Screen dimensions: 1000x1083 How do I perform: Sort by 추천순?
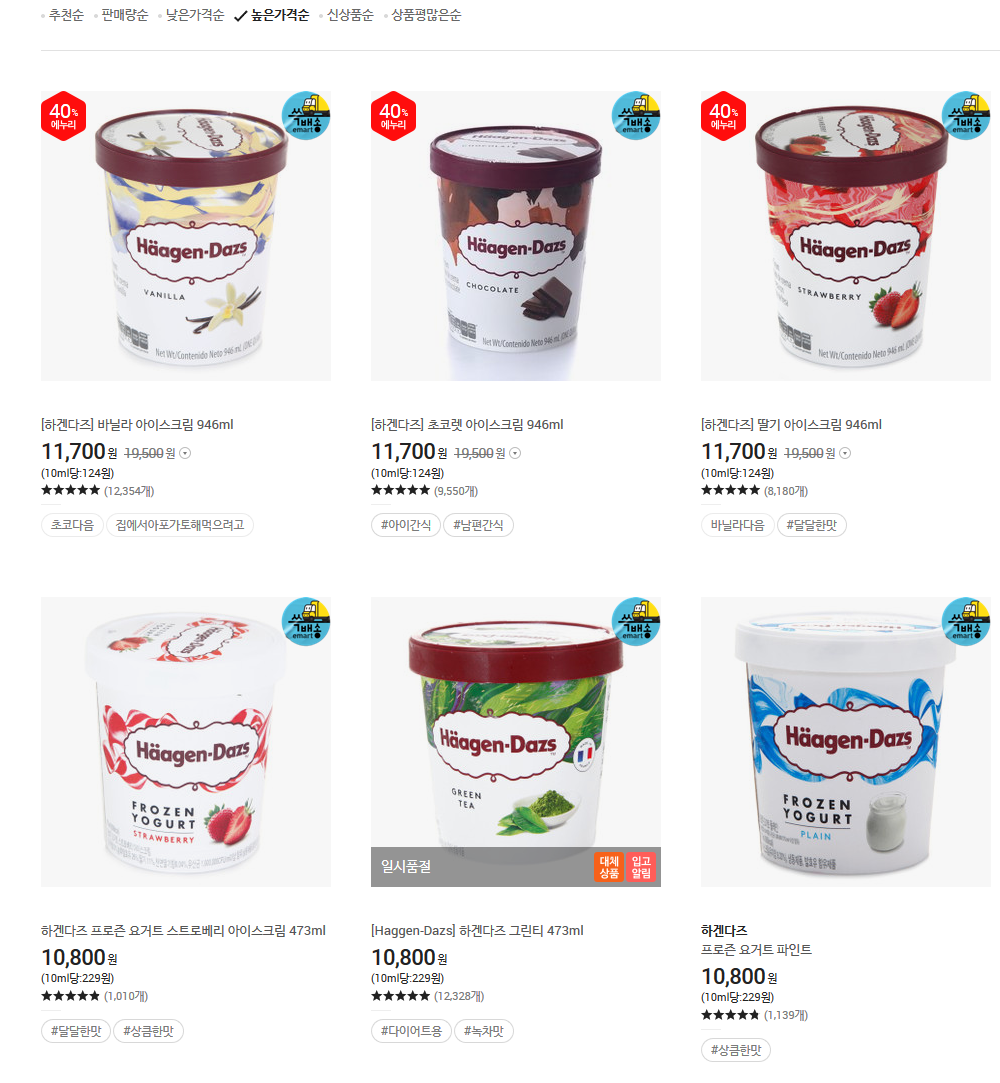tap(66, 15)
